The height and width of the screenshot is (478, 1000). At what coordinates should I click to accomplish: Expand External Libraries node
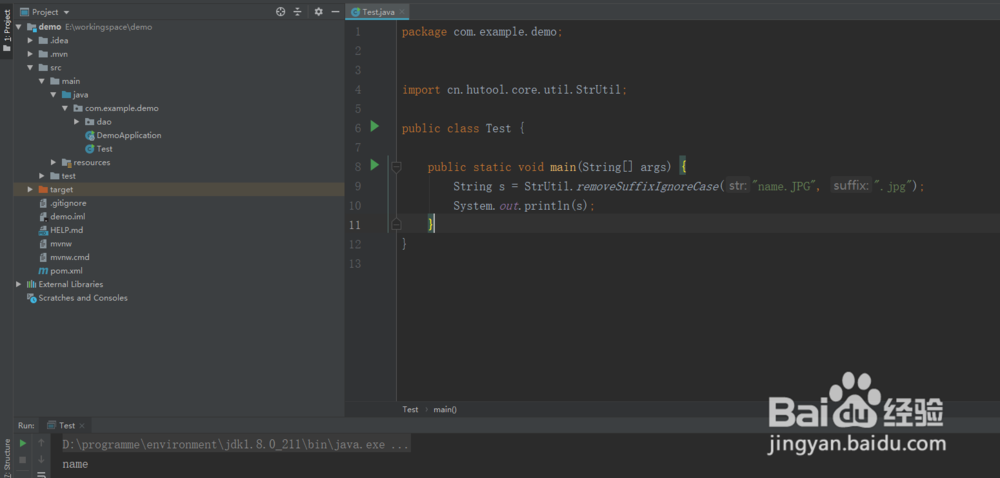point(18,284)
